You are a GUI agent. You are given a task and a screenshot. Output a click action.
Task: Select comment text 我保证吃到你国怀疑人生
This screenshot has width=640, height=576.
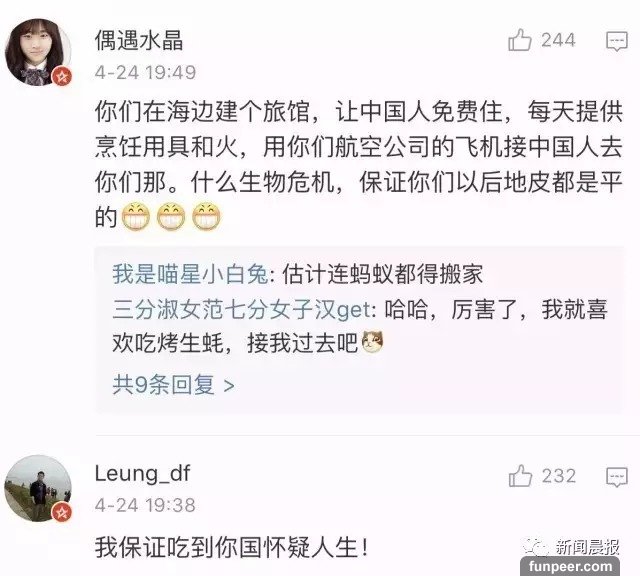[231, 547]
